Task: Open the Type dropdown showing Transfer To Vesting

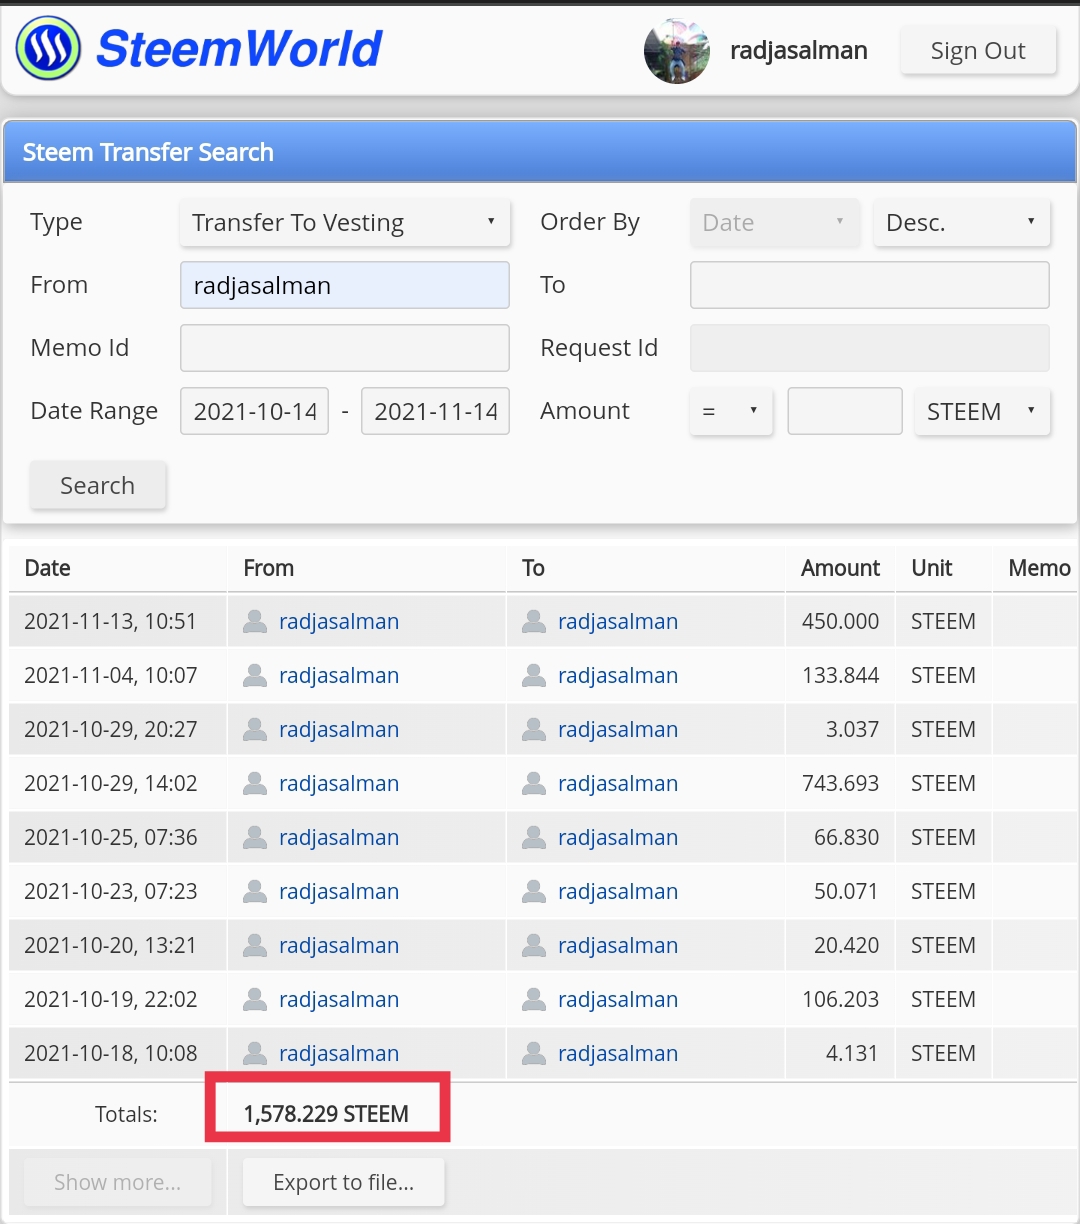Action: 345,222
